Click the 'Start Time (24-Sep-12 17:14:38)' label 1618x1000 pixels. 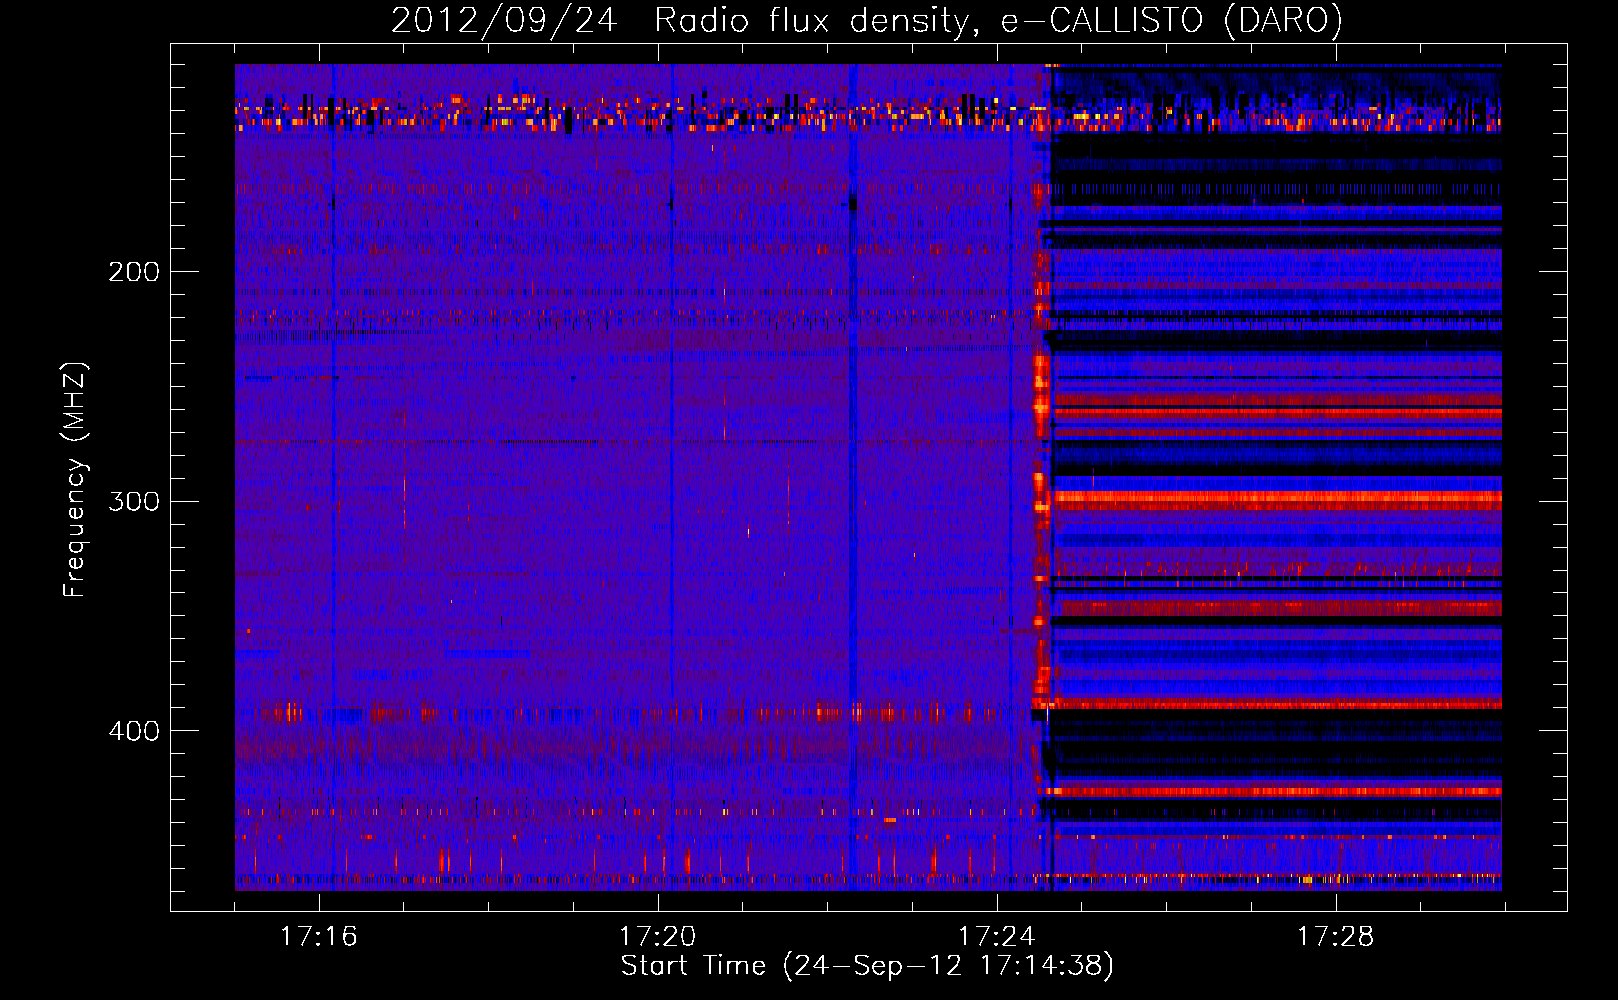(867, 966)
